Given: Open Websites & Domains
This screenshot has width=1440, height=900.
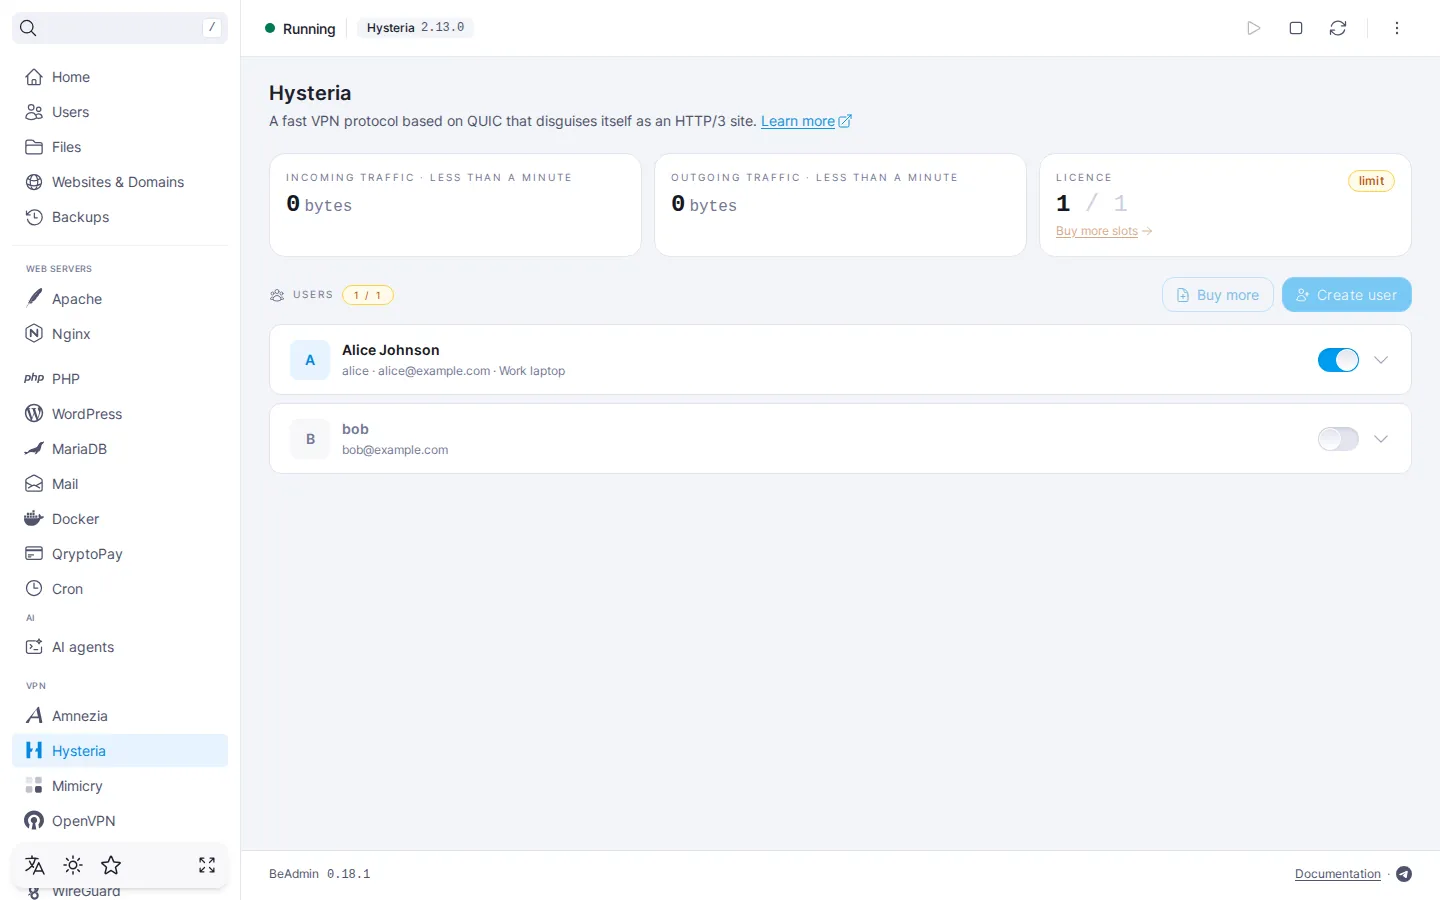Looking at the screenshot, I should point(120,182).
